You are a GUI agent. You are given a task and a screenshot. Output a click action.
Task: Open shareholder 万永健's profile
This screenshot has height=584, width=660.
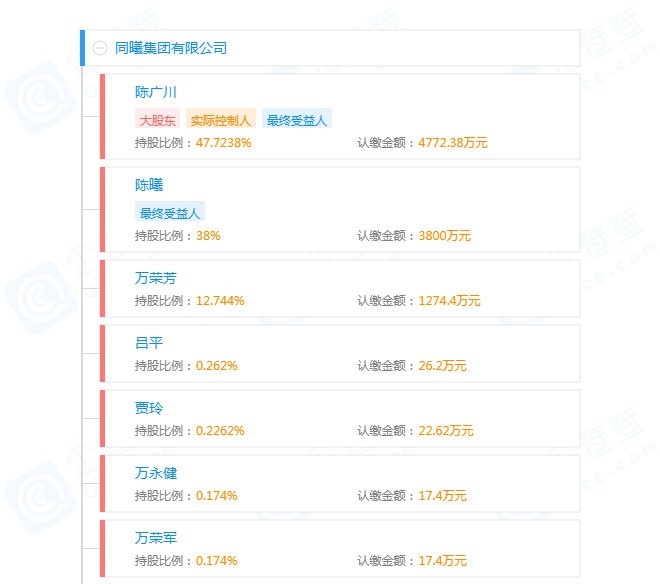(156, 473)
